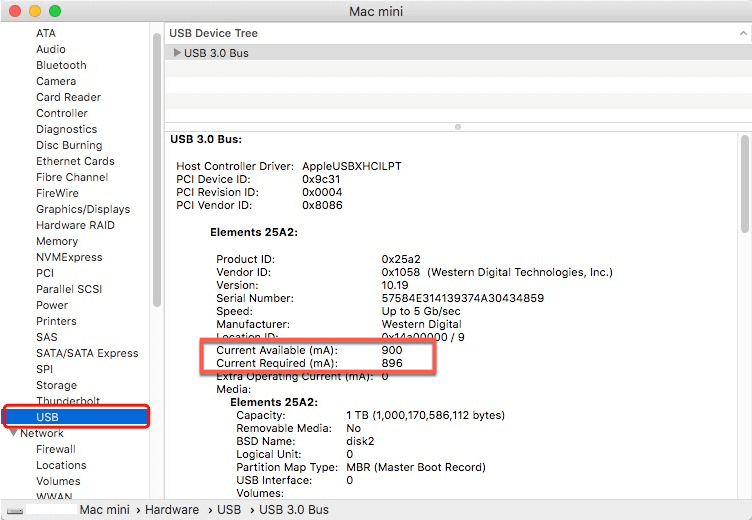Click the Current Required value 896
Viewport: 752px width, 520px height.
(x=392, y=363)
